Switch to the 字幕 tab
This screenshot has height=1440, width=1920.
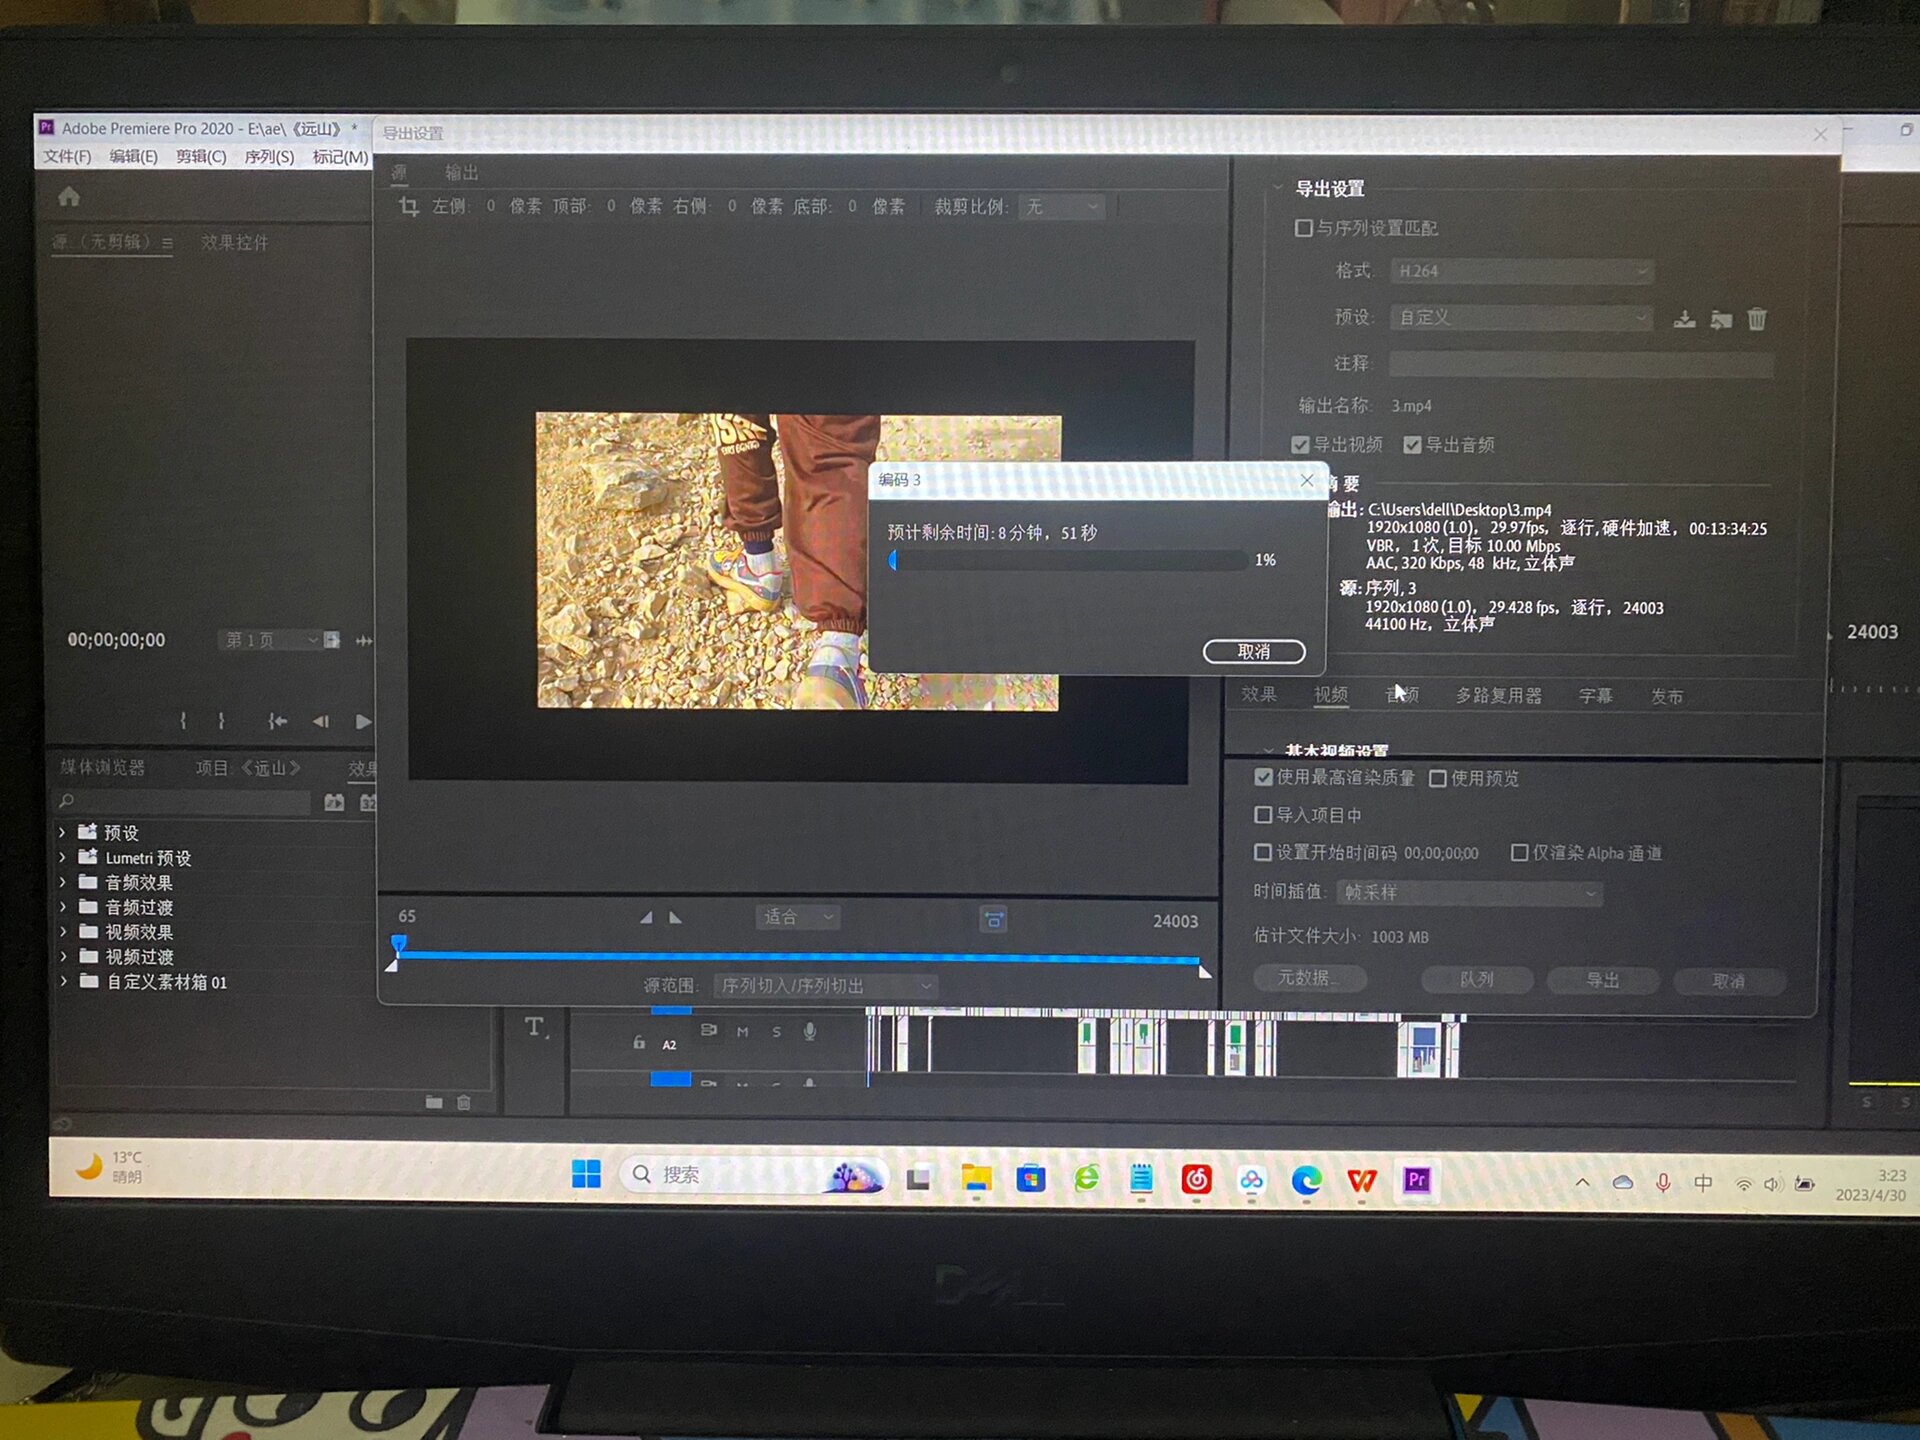tap(1595, 696)
